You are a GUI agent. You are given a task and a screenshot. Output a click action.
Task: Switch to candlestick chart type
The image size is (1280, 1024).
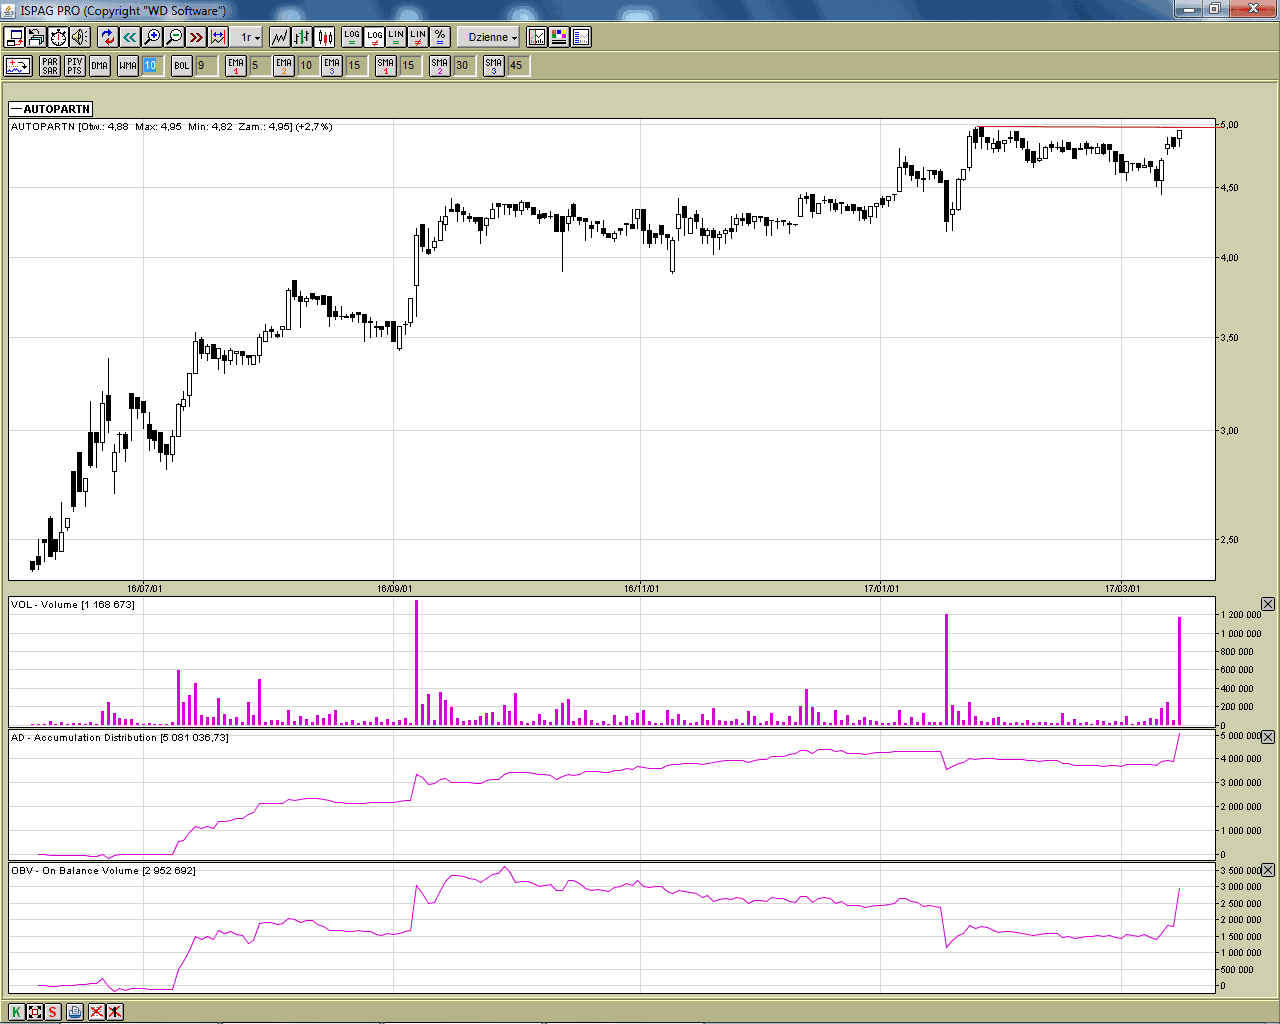tap(325, 37)
